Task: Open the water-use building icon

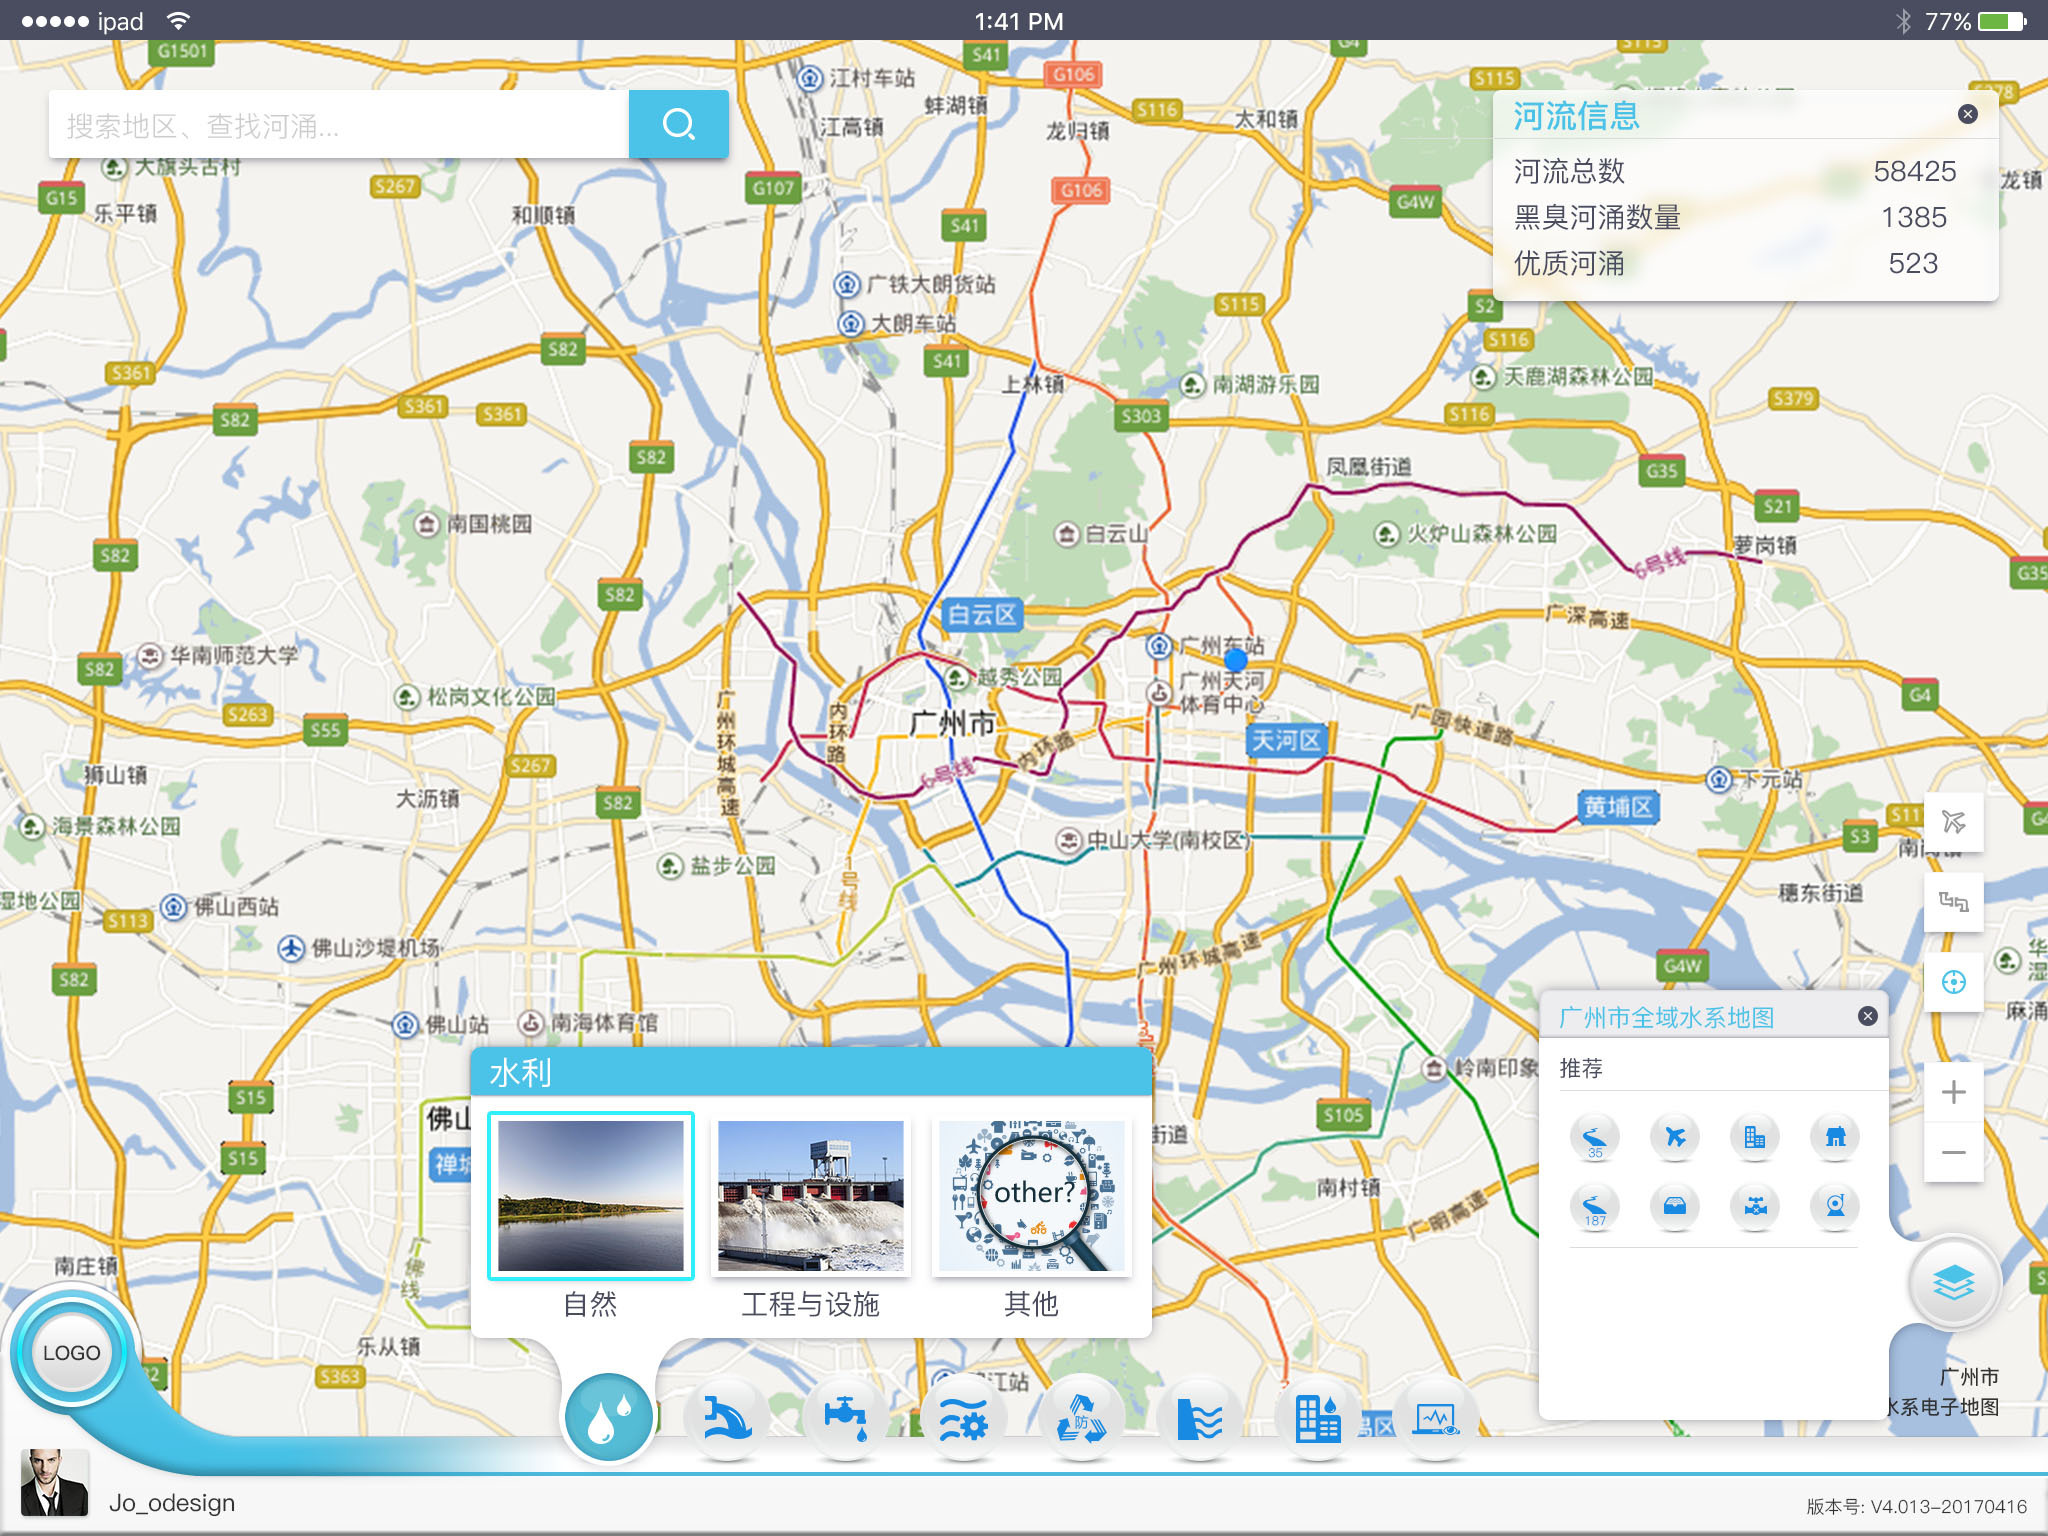Action: point(1317,1418)
